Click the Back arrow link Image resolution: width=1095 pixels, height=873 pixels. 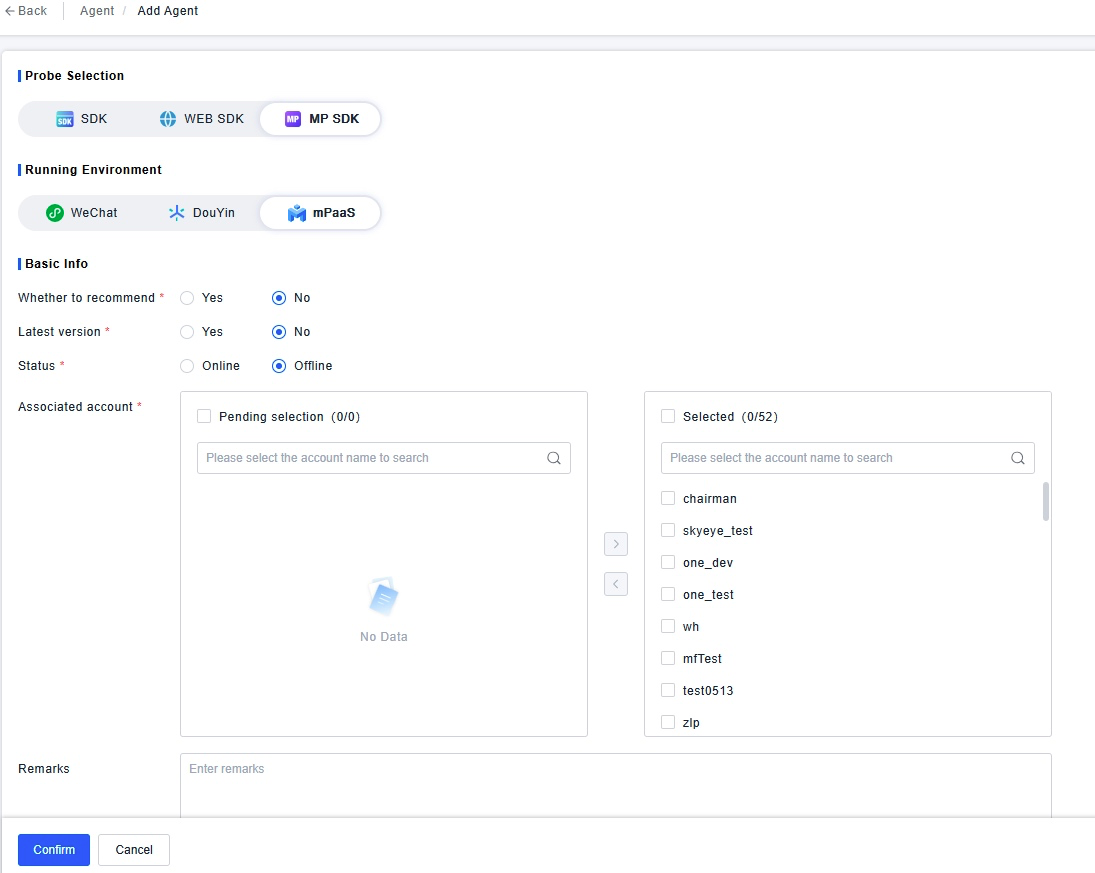click(x=26, y=11)
